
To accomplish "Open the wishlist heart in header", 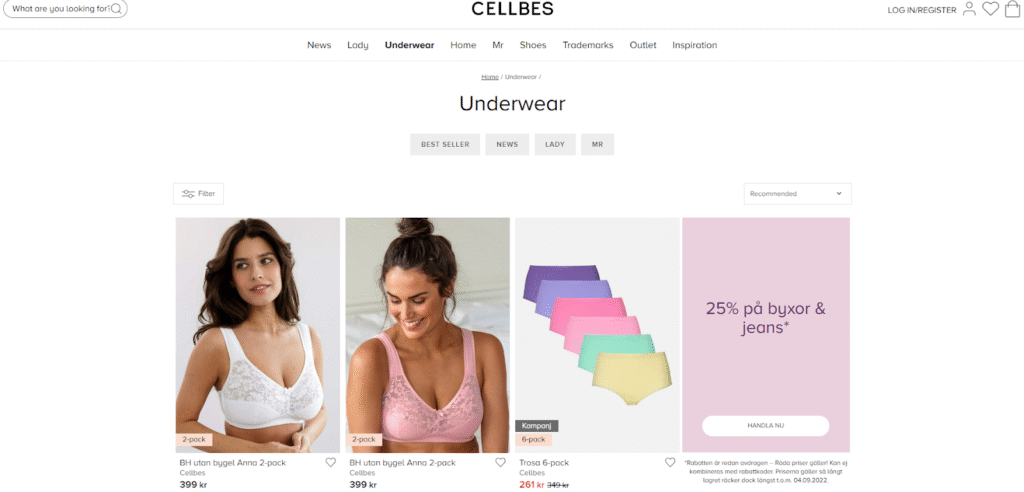I will click(991, 9).
